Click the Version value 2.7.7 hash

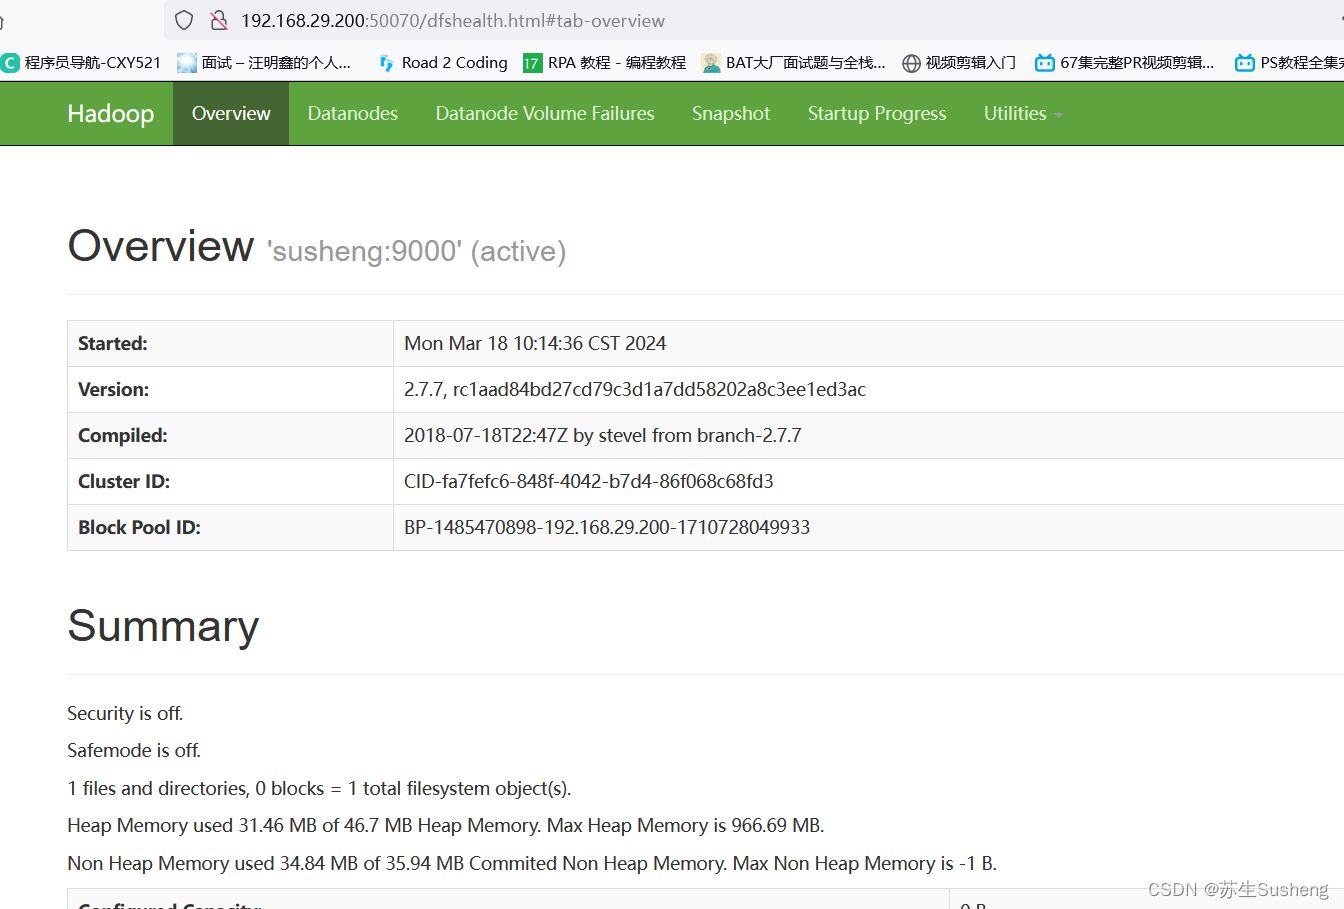pos(635,389)
